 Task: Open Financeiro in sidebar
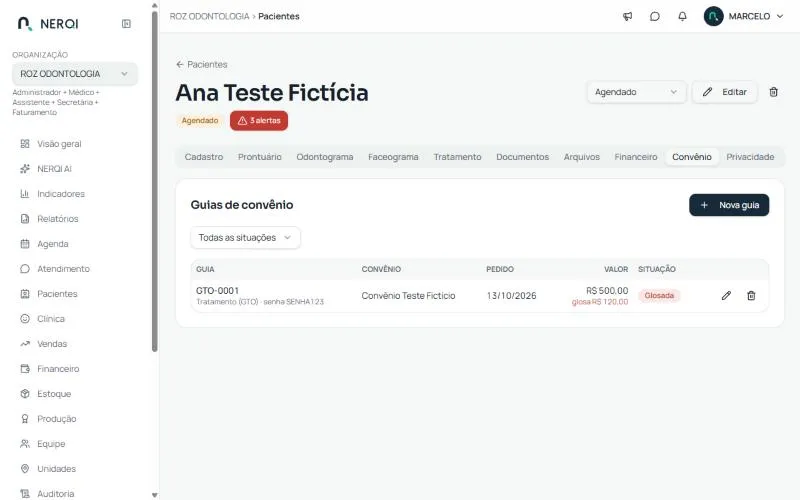(x=49, y=369)
